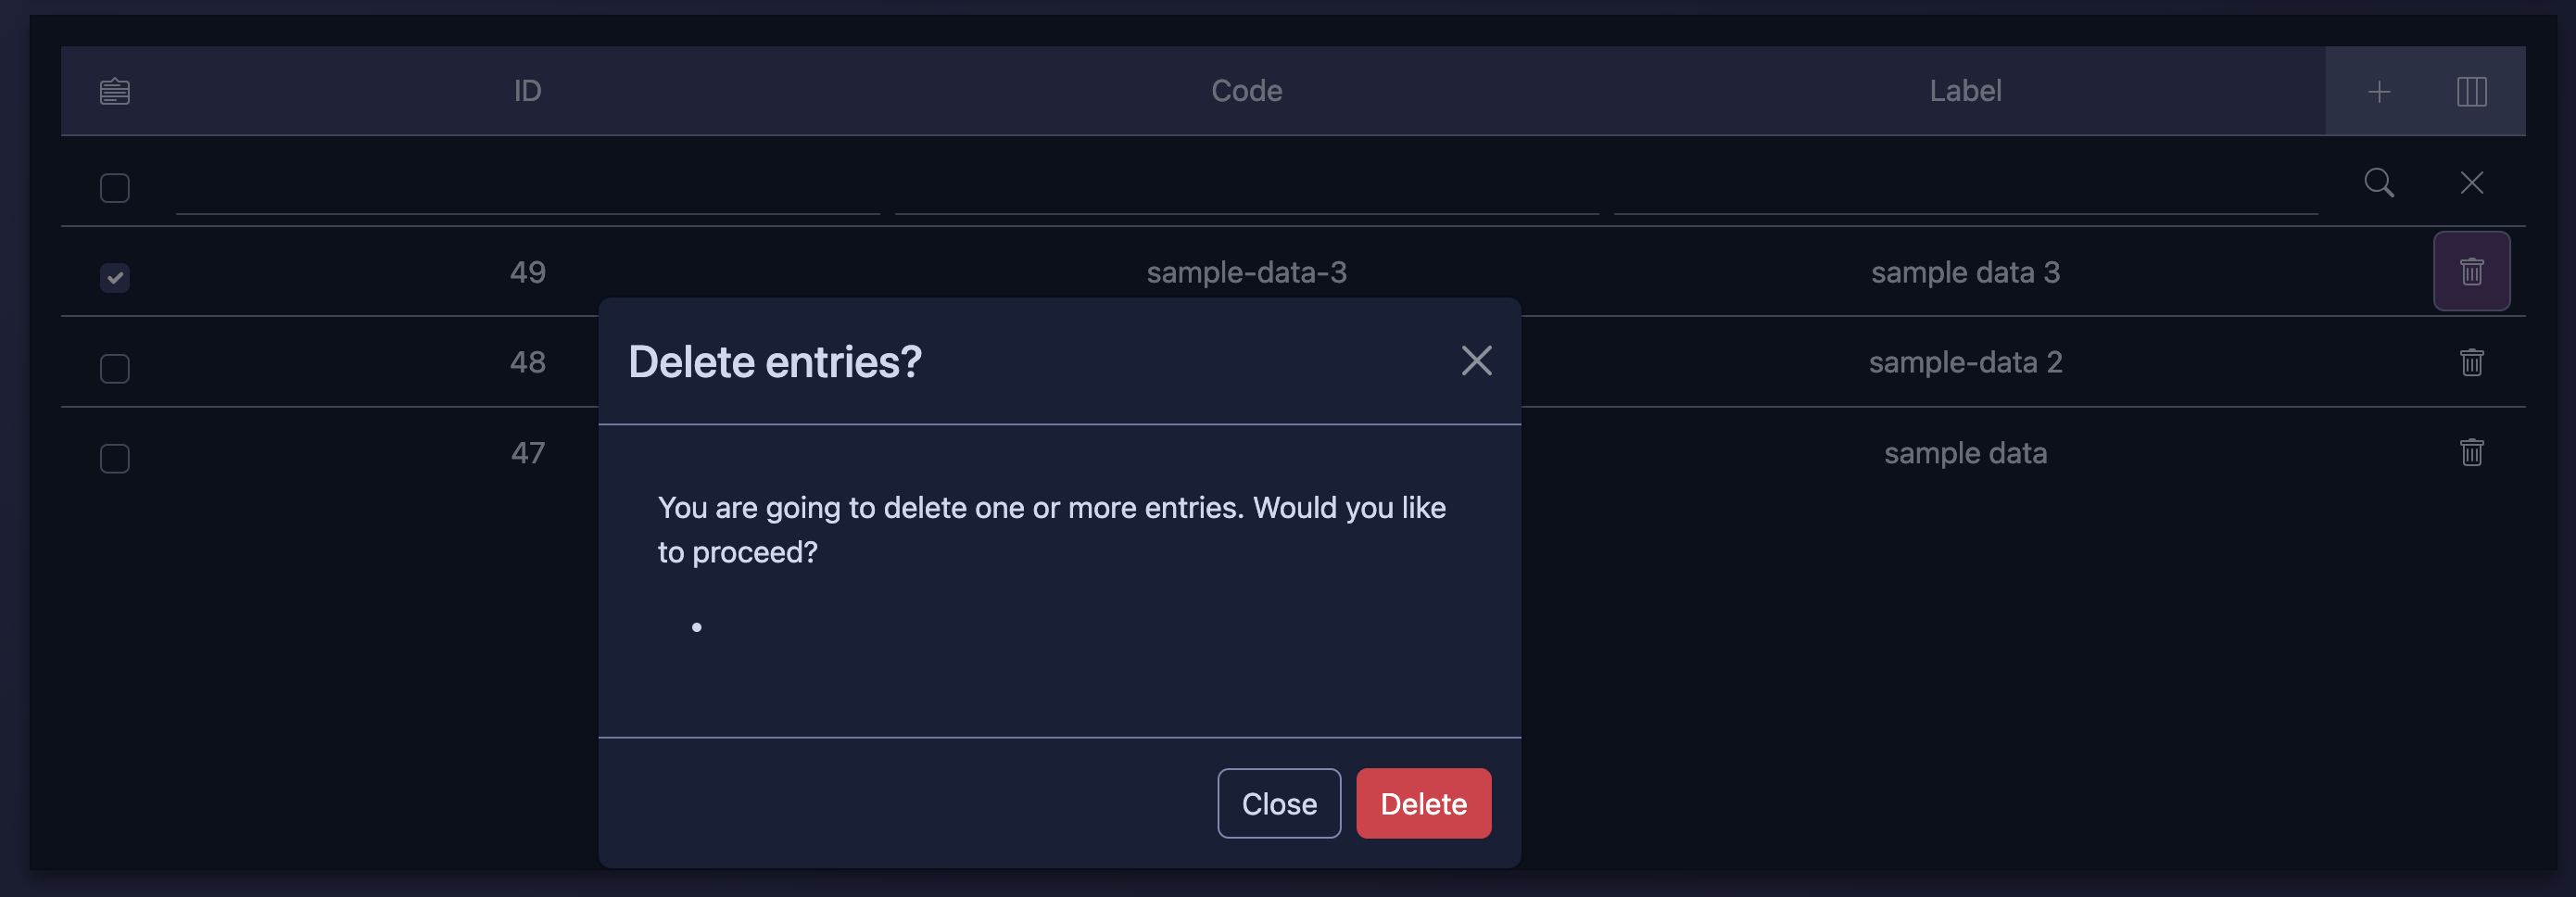Sort by the ID column header

coord(527,91)
